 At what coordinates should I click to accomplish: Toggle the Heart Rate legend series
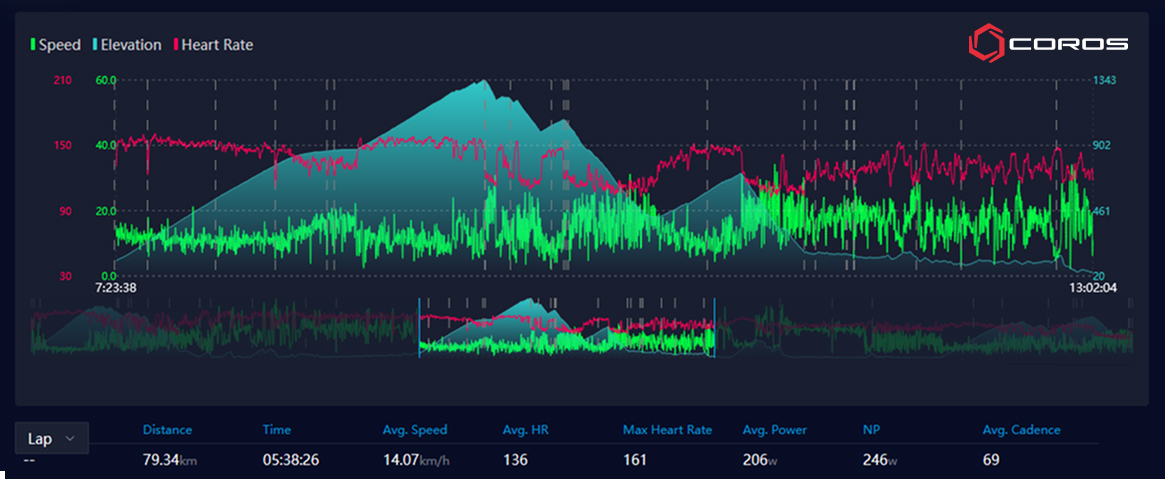pyautogui.click(x=213, y=45)
